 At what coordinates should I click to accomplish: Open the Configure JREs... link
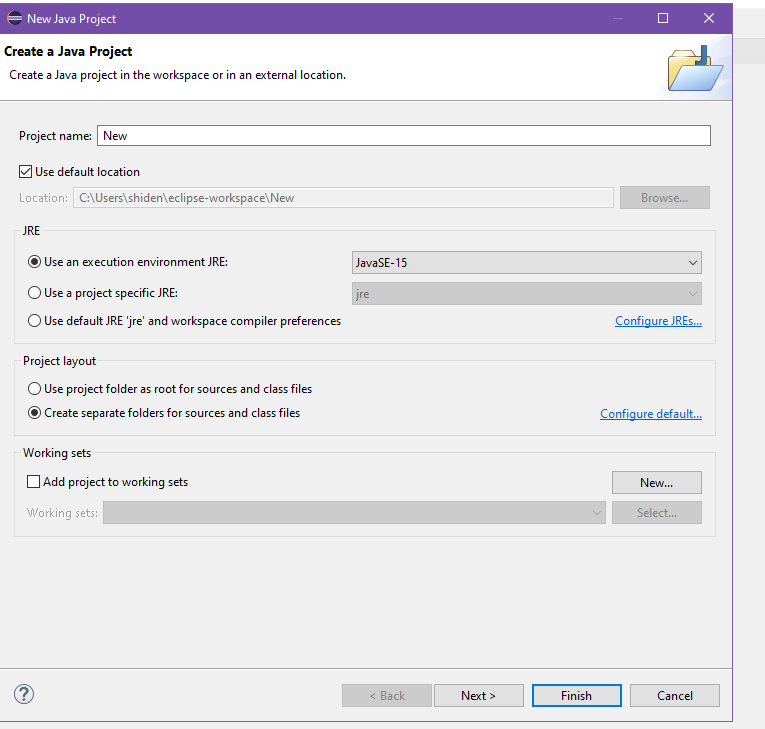[x=658, y=321]
